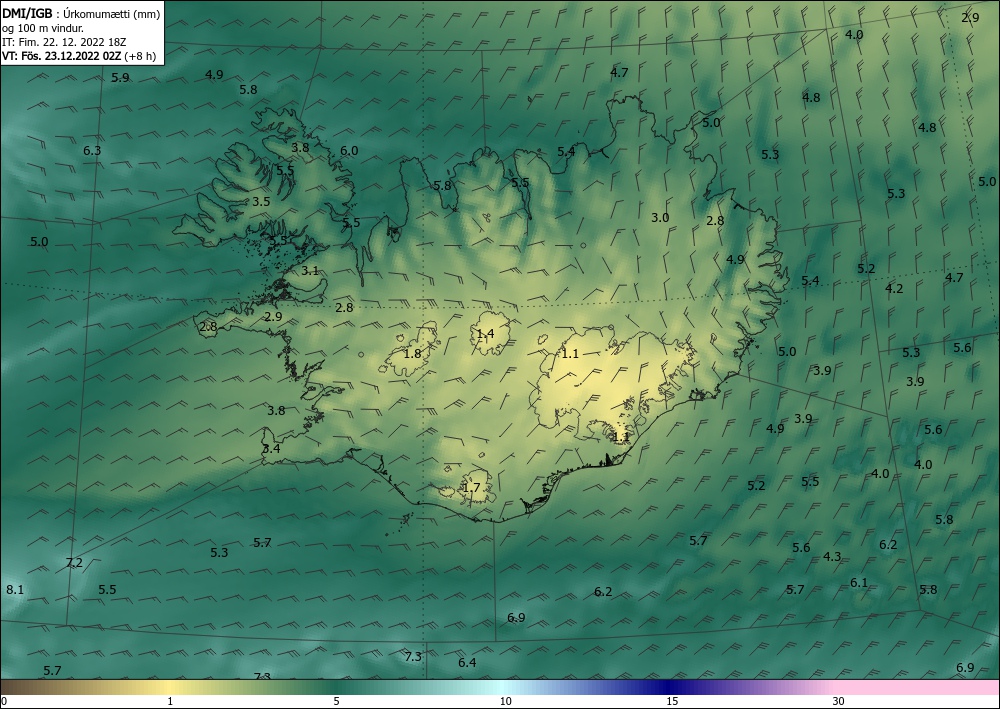The height and width of the screenshot is (709, 1000).
Task: Pick the dark navy colour above label 15
Action: click(x=669, y=687)
